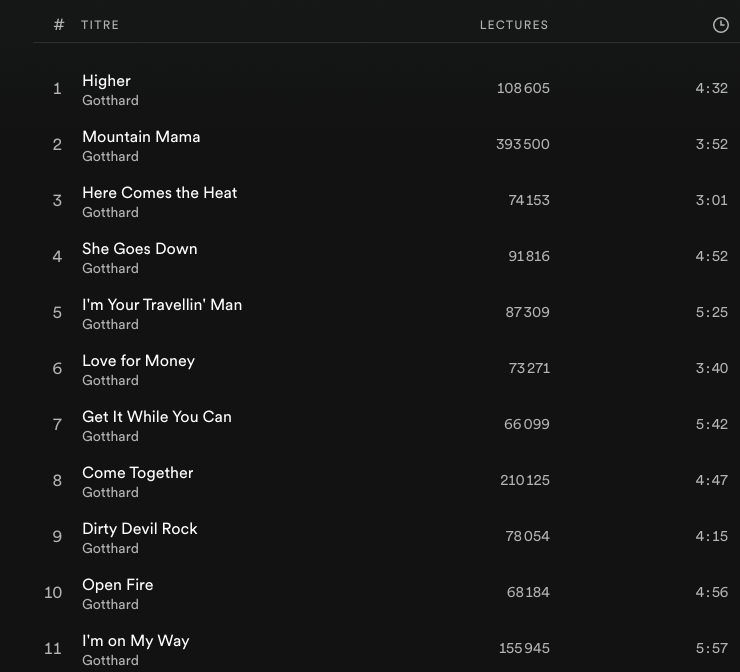Viewport: 740px width, 672px height.
Task: Click the Love for Money track title
Action: tap(139, 361)
